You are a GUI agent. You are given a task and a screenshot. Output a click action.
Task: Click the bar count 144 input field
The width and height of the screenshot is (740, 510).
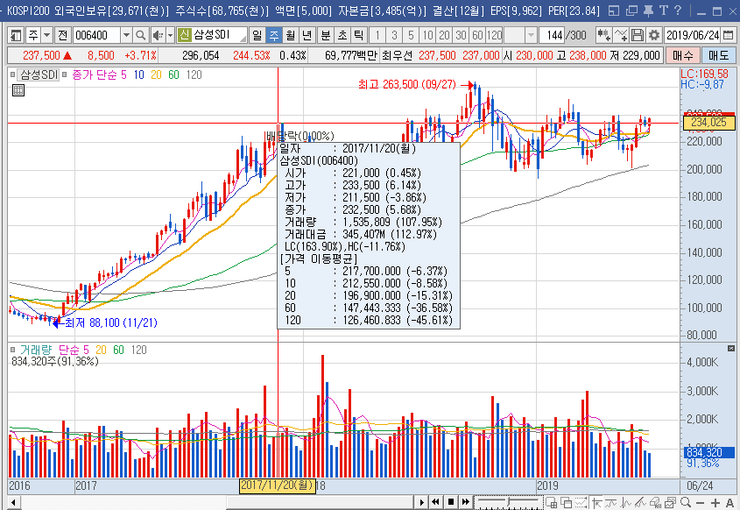(x=553, y=35)
